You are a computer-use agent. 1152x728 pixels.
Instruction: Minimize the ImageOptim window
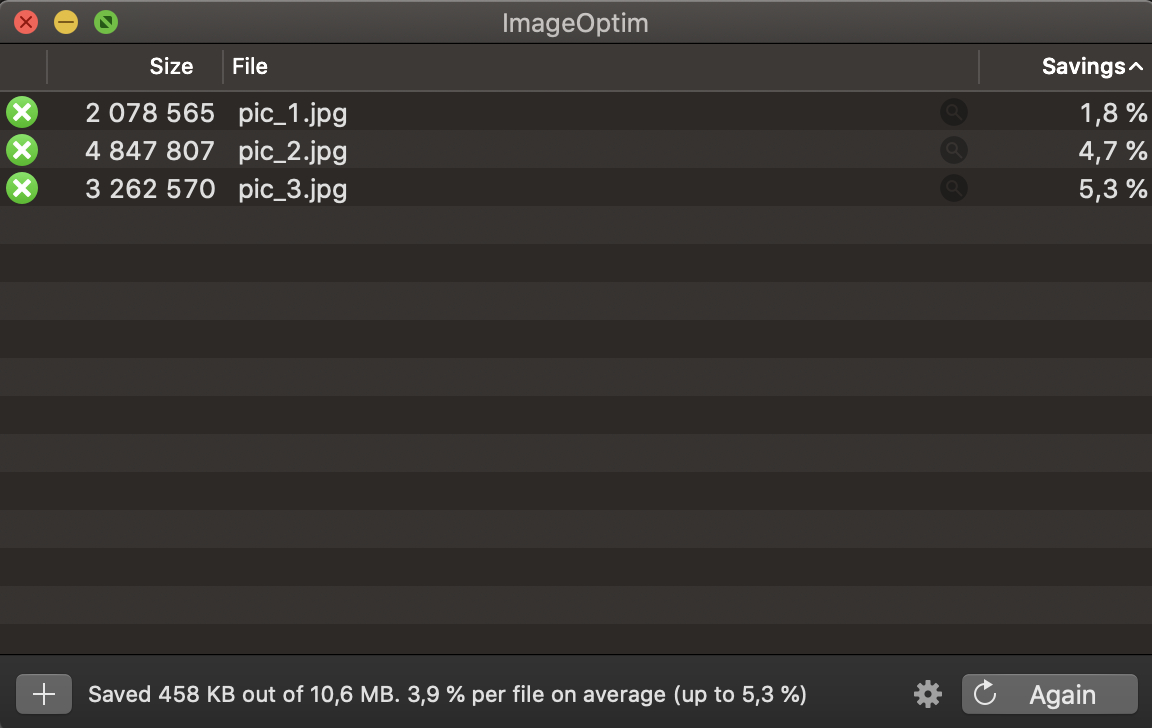point(66,22)
